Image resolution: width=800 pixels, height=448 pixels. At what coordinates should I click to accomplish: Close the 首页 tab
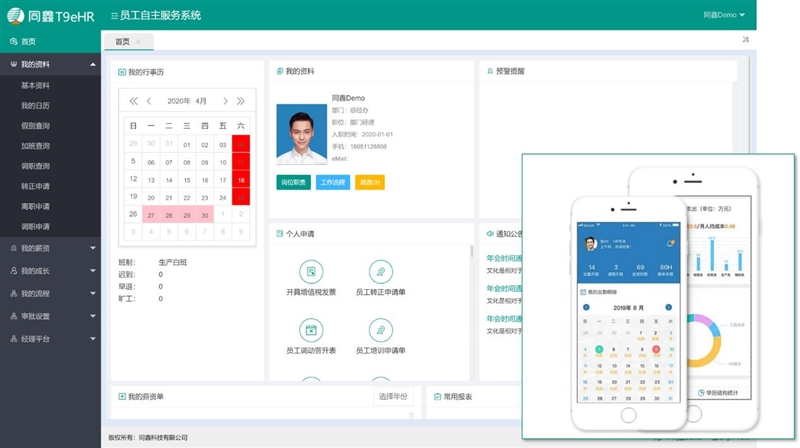pos(138,42)
